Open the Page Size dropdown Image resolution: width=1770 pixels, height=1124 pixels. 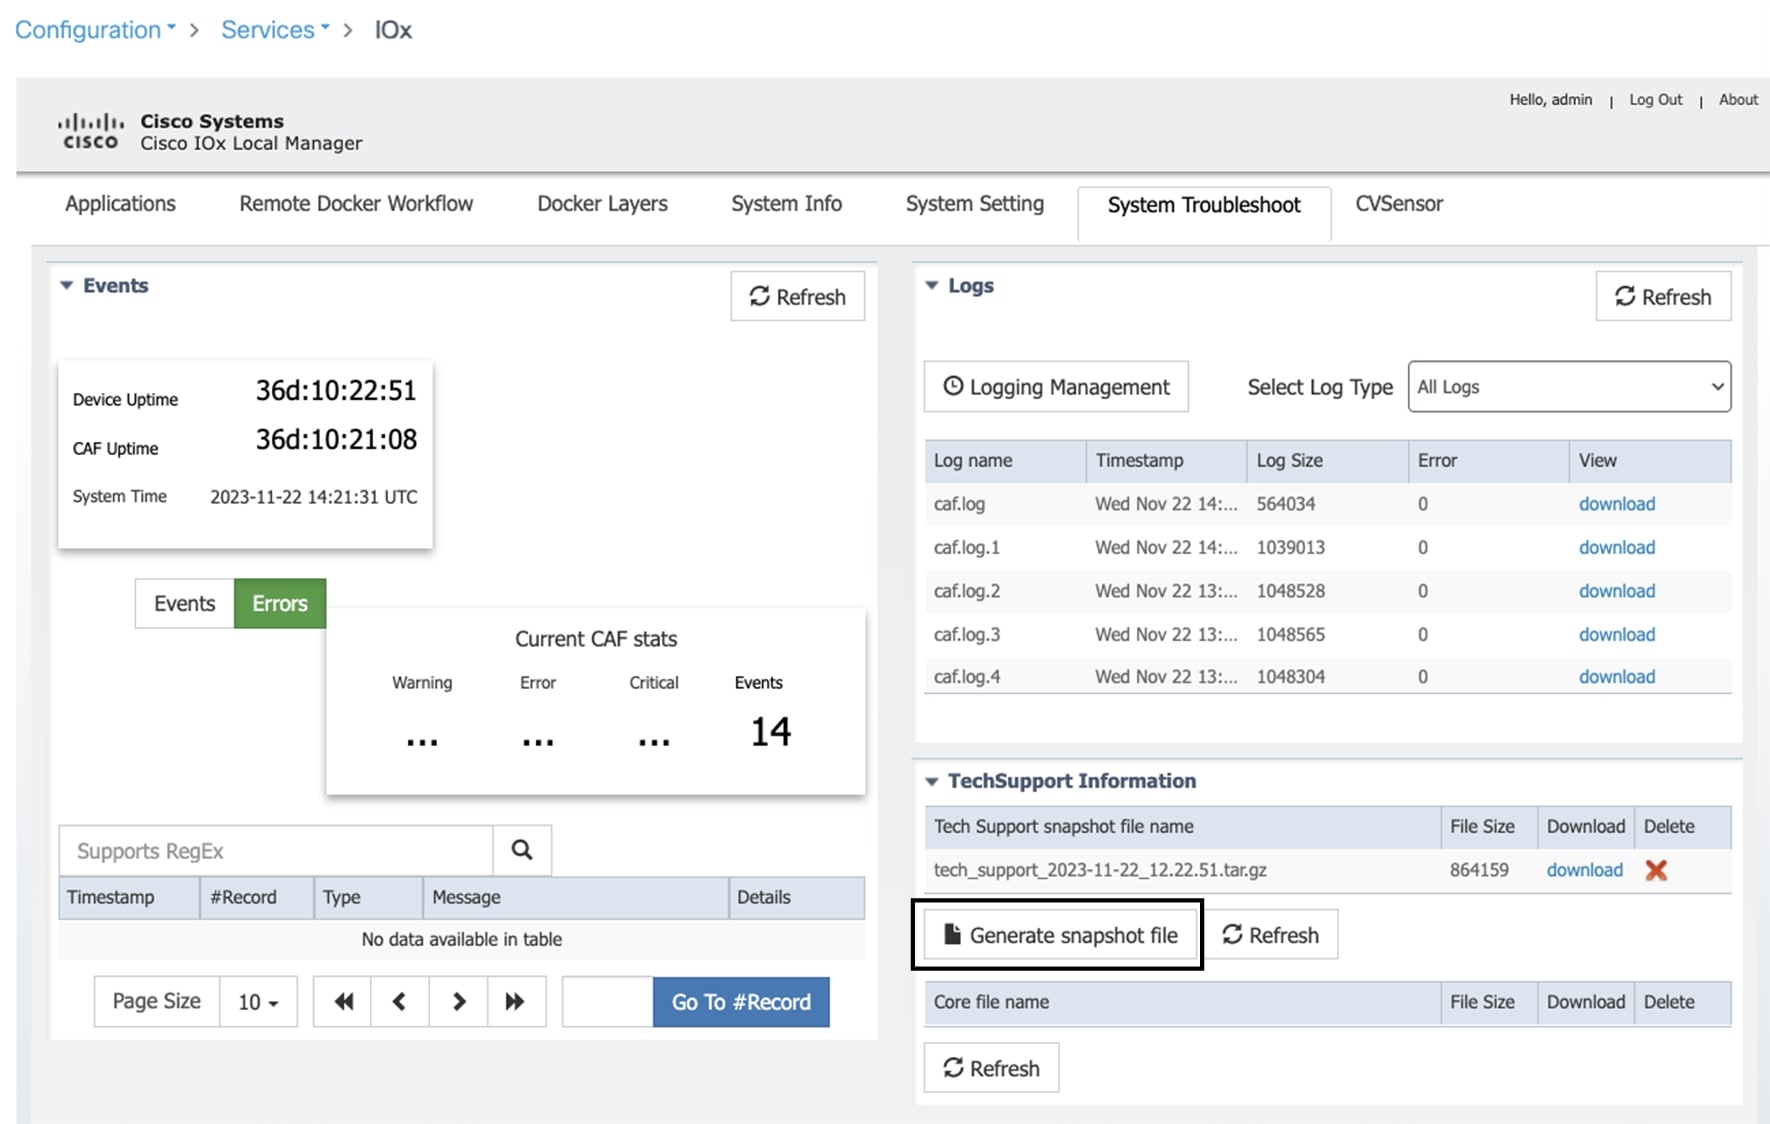click(x=258, y=1002)
